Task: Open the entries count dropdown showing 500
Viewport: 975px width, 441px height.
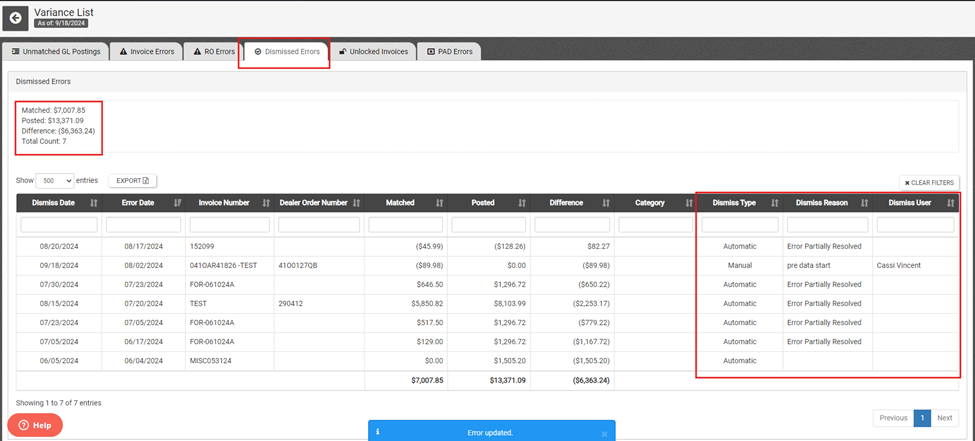Action: pyautogui.click(x=55, y=180)
